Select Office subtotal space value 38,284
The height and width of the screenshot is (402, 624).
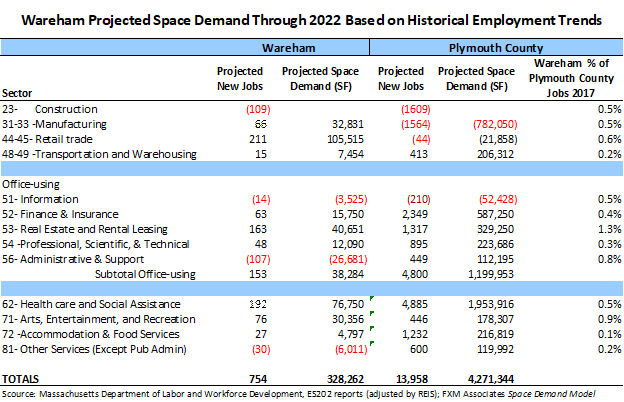tap(348, 274)
